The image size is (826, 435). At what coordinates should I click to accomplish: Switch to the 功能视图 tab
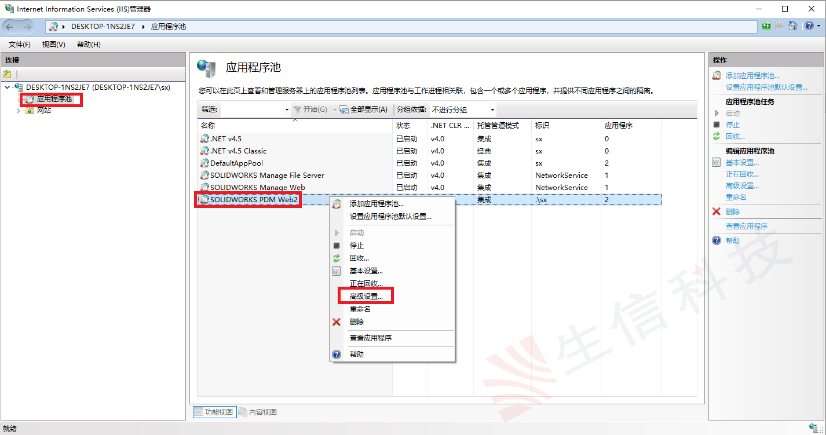tap(214, 412)
